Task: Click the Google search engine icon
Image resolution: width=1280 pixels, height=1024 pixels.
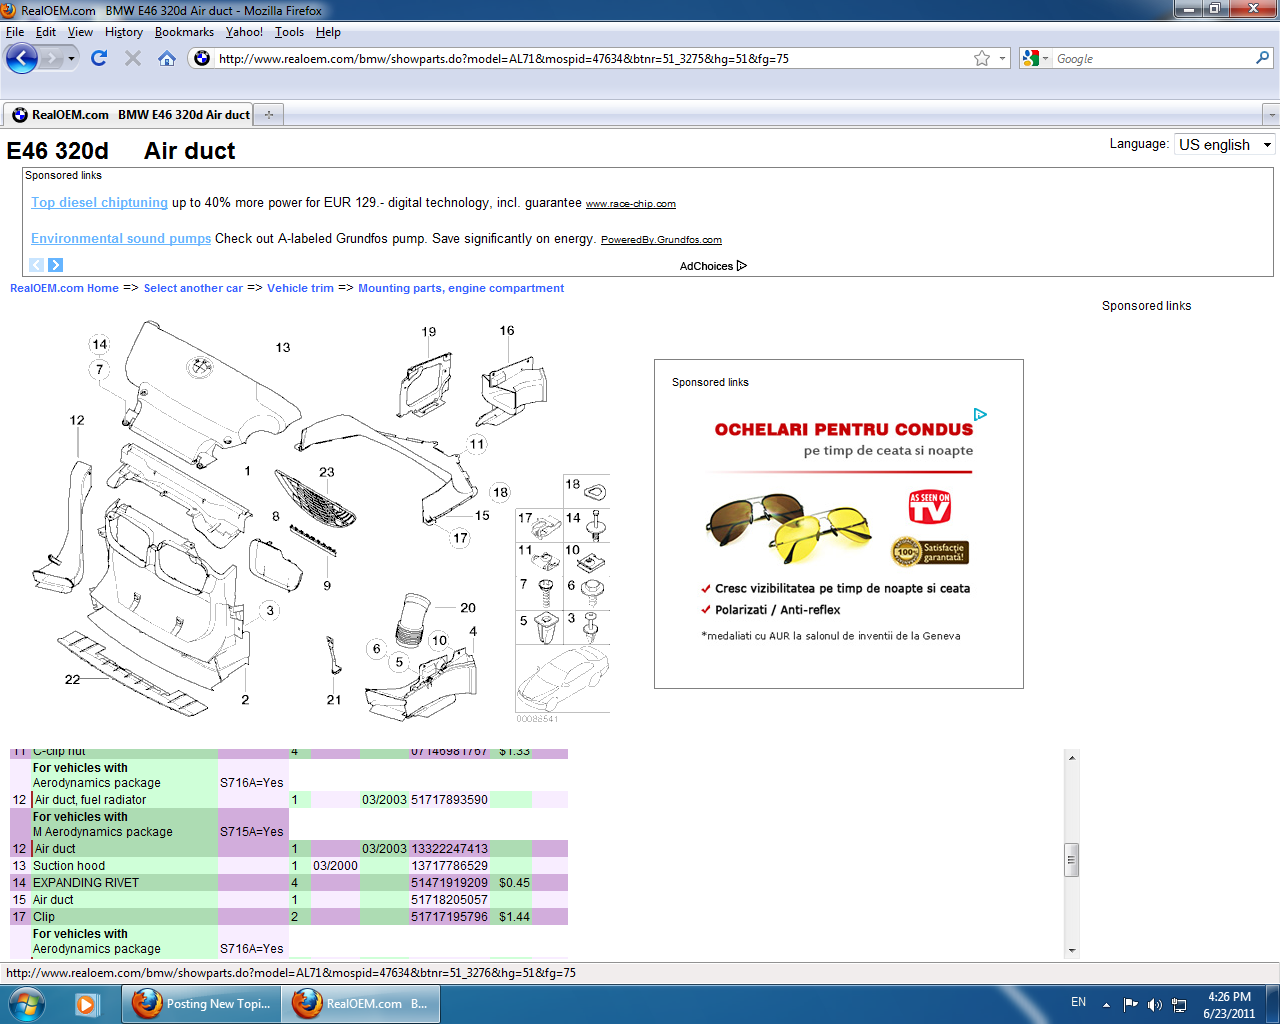Action: point(1030,58)
